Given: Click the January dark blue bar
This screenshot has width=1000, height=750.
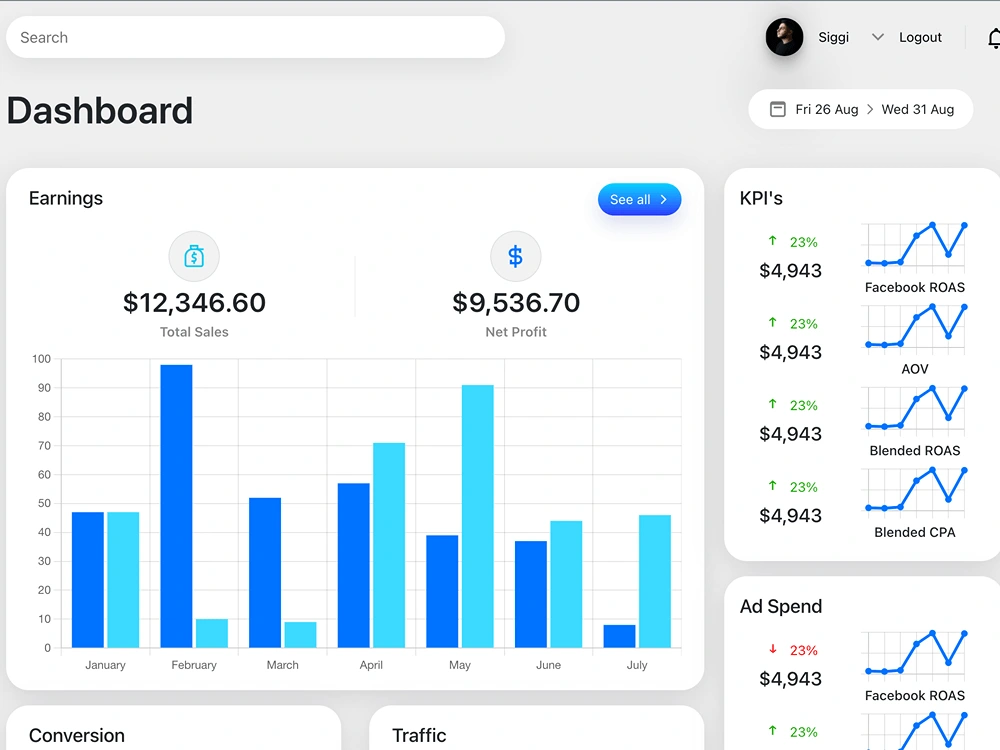Looking at the screenshot, I should pos(87,580).
